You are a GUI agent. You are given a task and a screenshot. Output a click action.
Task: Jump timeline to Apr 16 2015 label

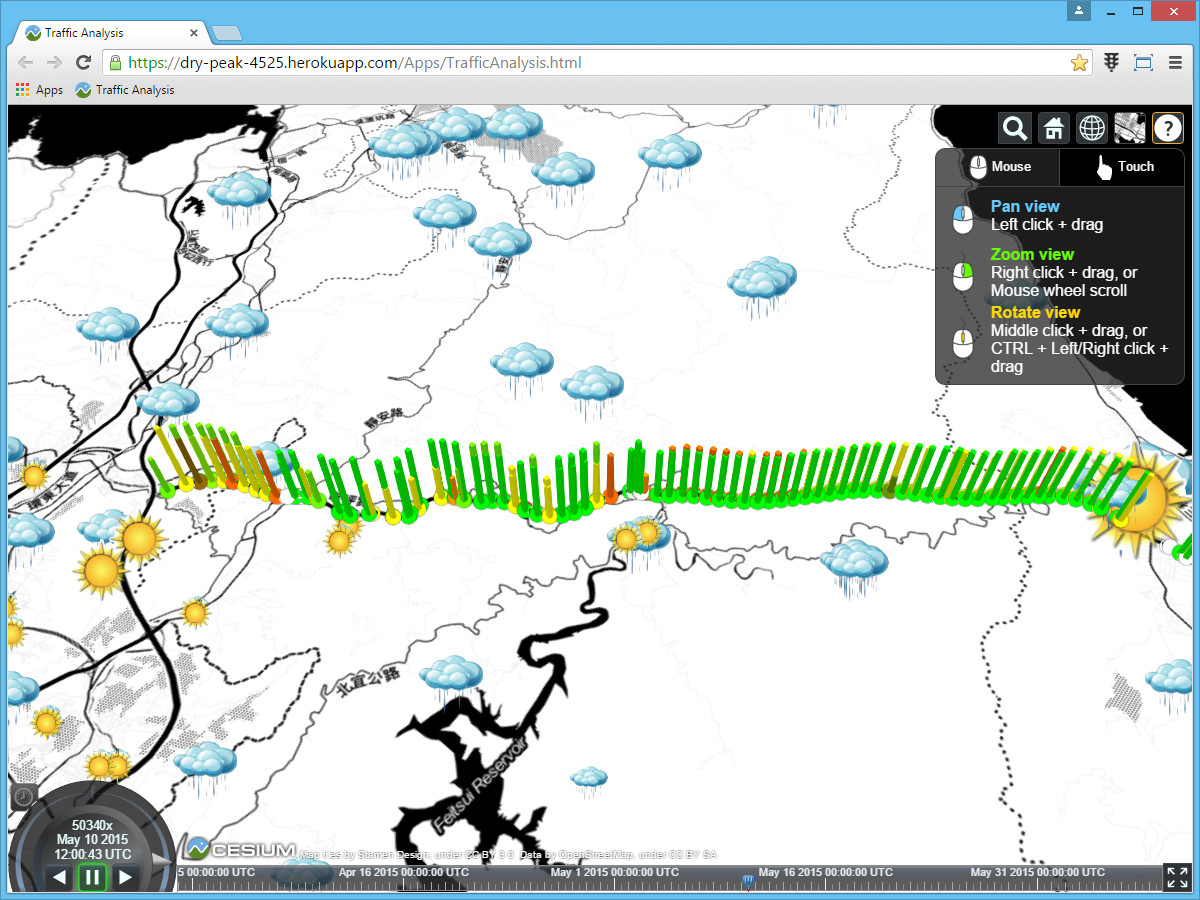coord(403,872)
